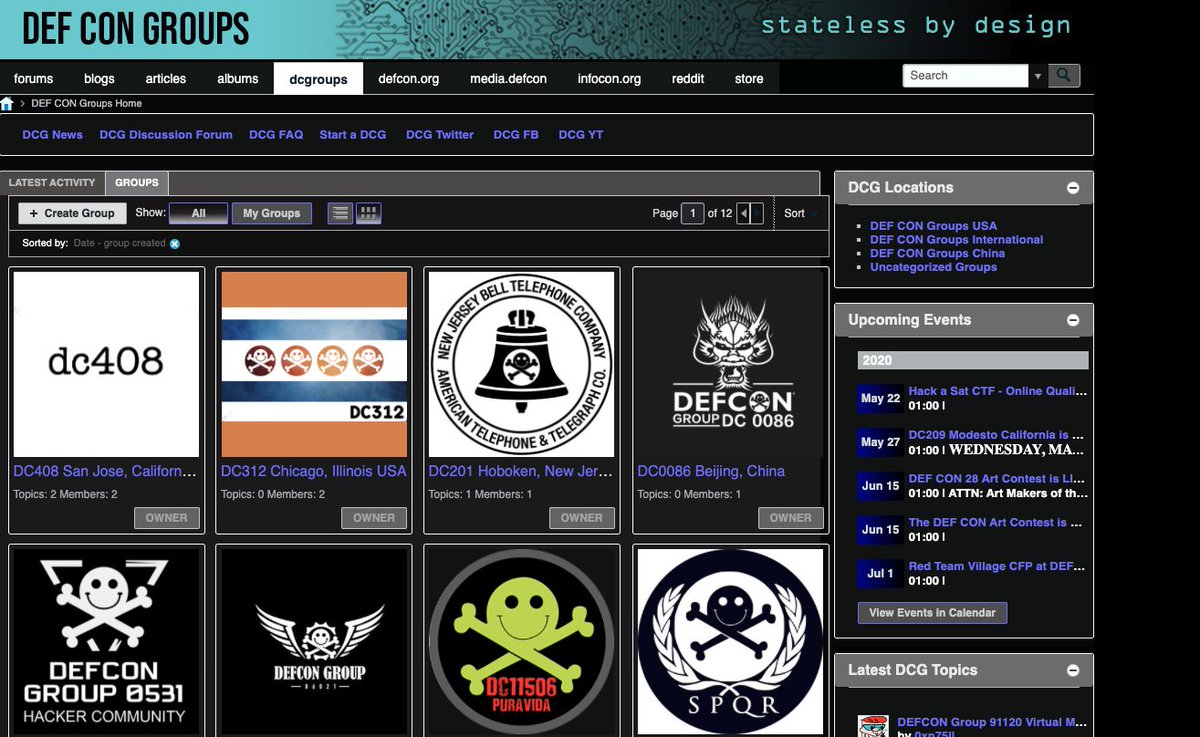Image resolution: width=1200 pixels, height=737 pixels.
Task: Show only My Groups toggle
Action: pos(272,213)
